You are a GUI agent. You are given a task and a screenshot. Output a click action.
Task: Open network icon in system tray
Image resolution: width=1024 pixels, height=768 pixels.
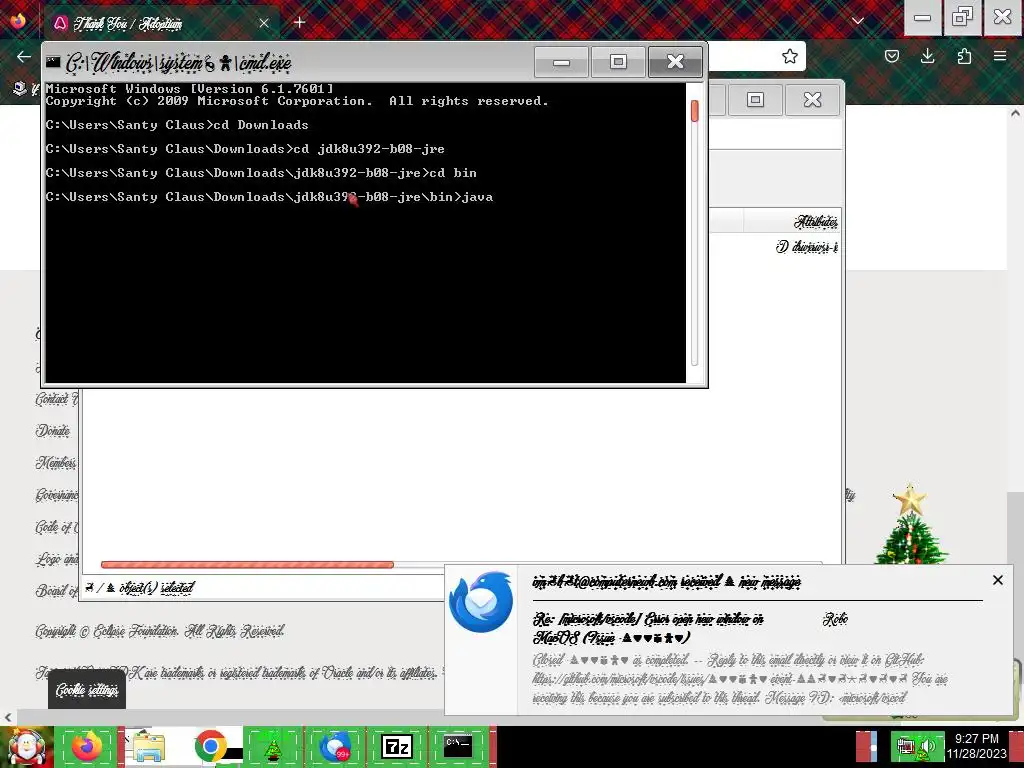[905, 746]
